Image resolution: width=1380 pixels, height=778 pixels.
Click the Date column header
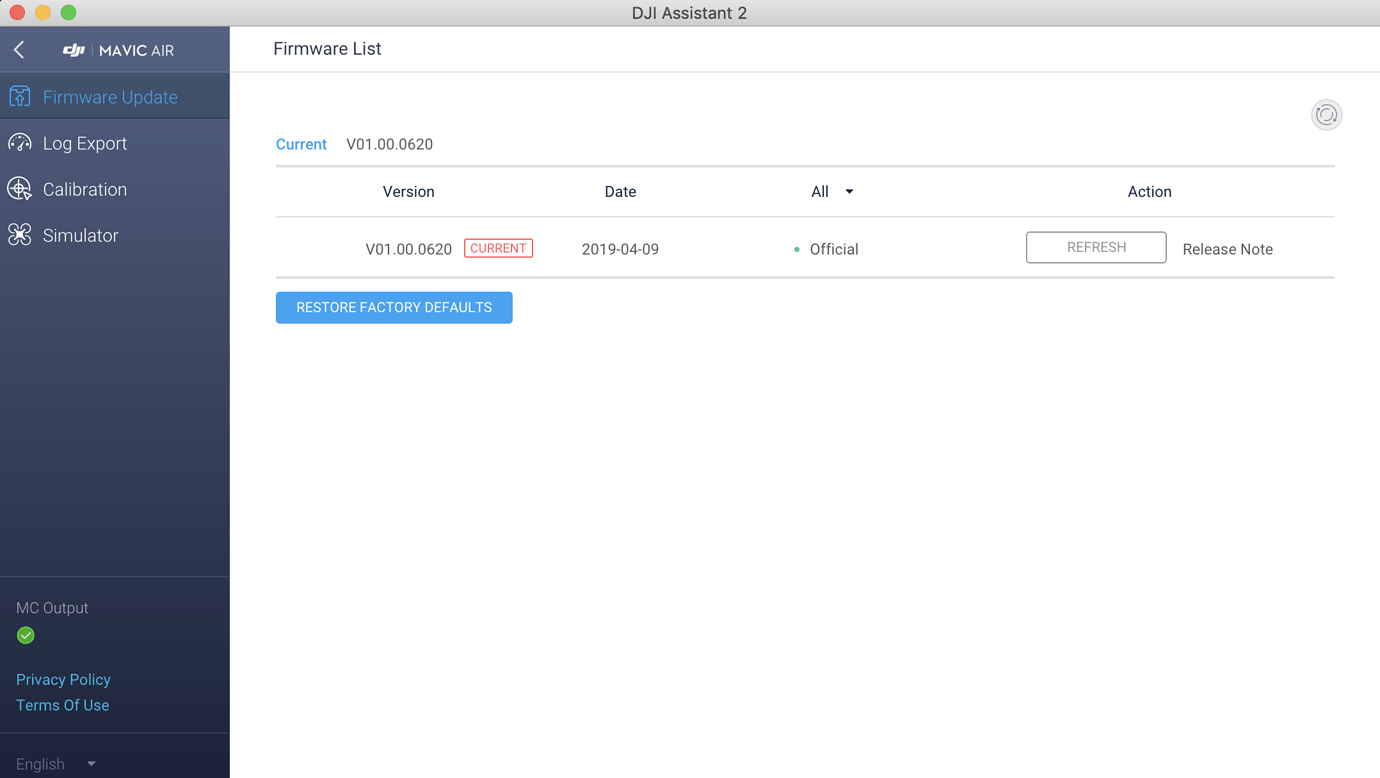[x=620, y=192]
